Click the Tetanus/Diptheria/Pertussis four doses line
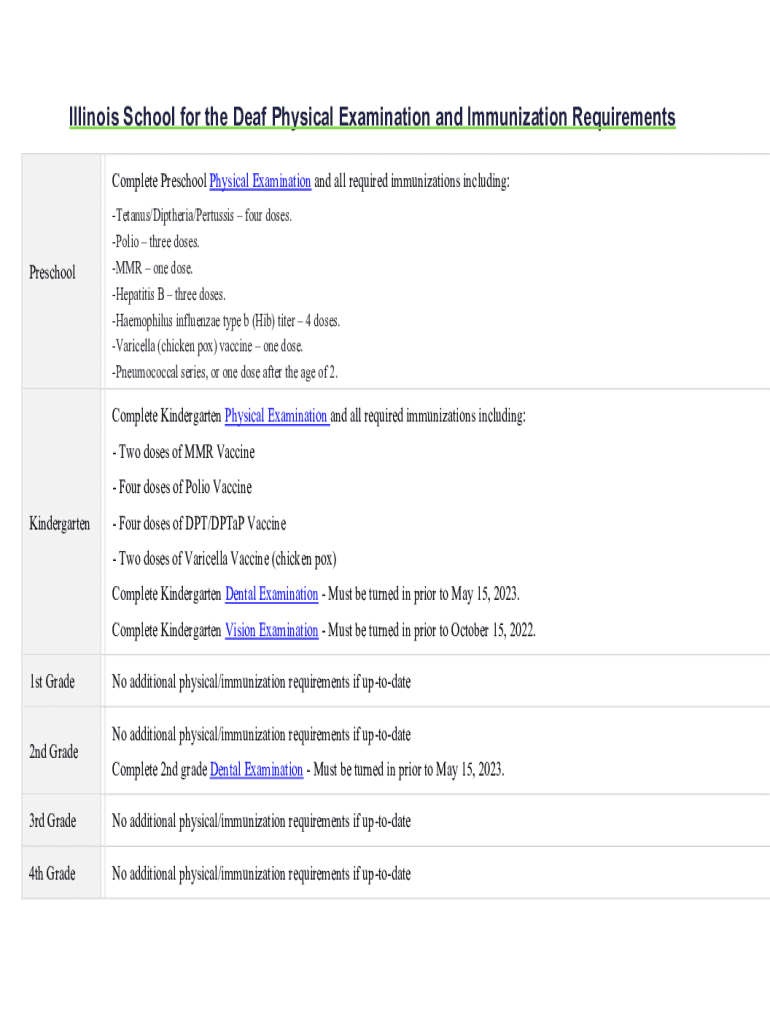Image resolution: width=770 pixels, height=1024 pixels. coord(202,216)
